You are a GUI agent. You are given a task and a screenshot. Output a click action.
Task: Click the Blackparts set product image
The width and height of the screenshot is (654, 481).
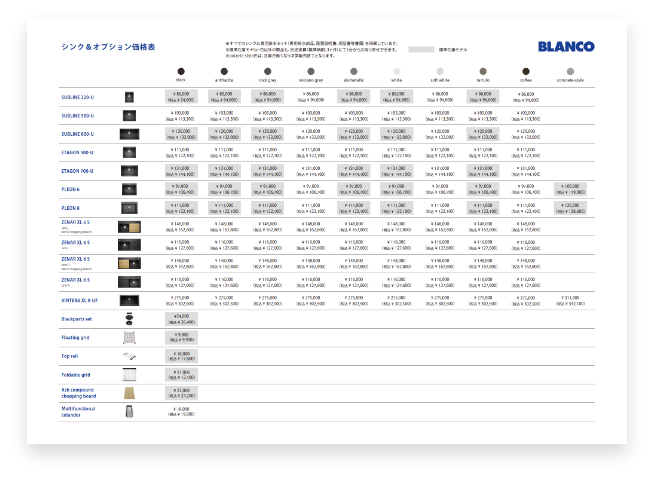tap(129, 319)
